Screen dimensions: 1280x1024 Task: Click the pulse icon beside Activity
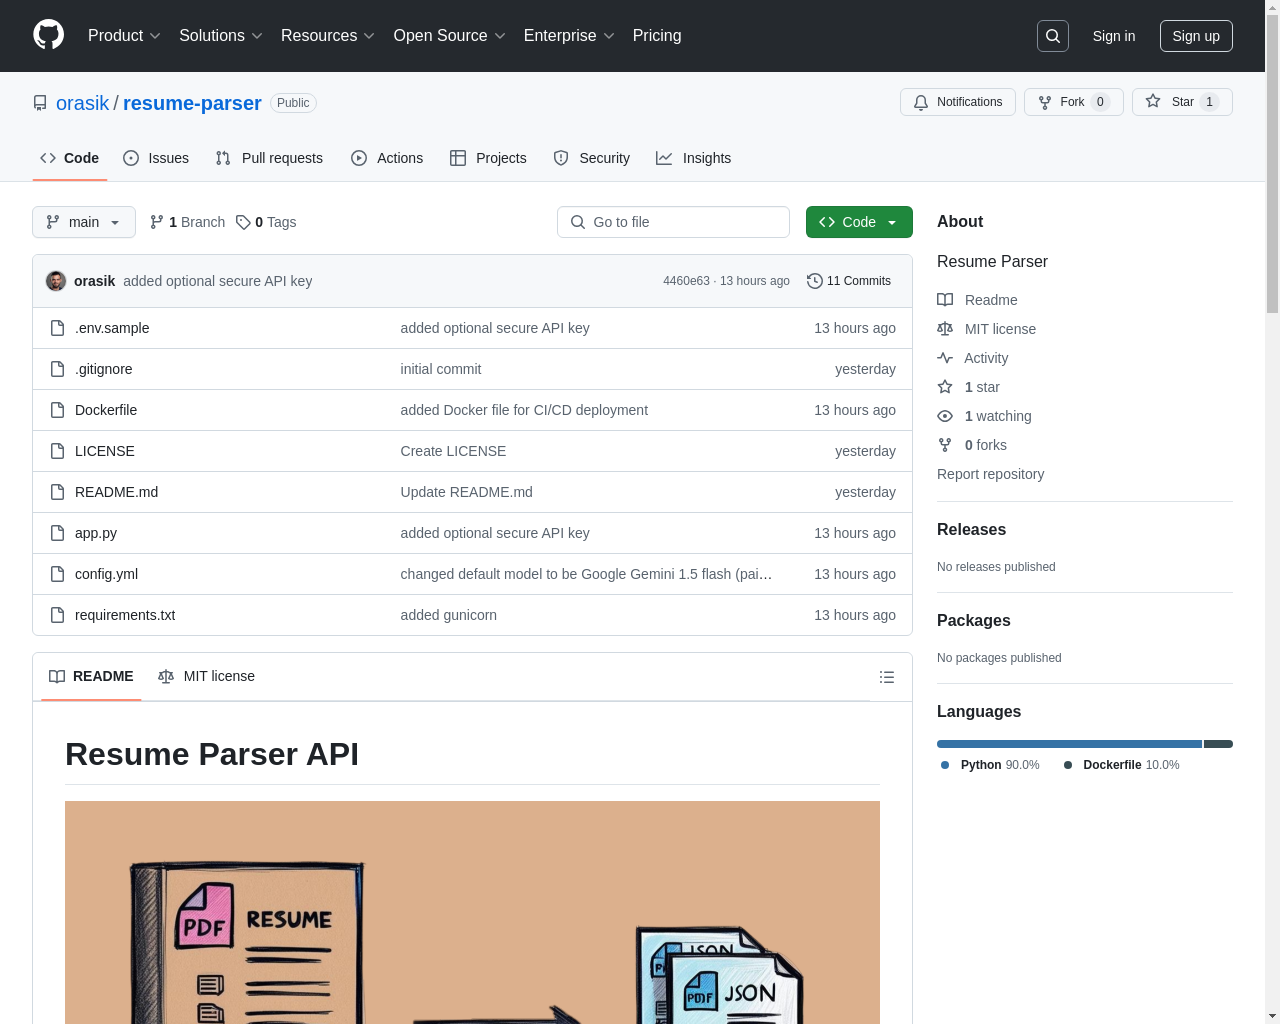click(945, 358)
